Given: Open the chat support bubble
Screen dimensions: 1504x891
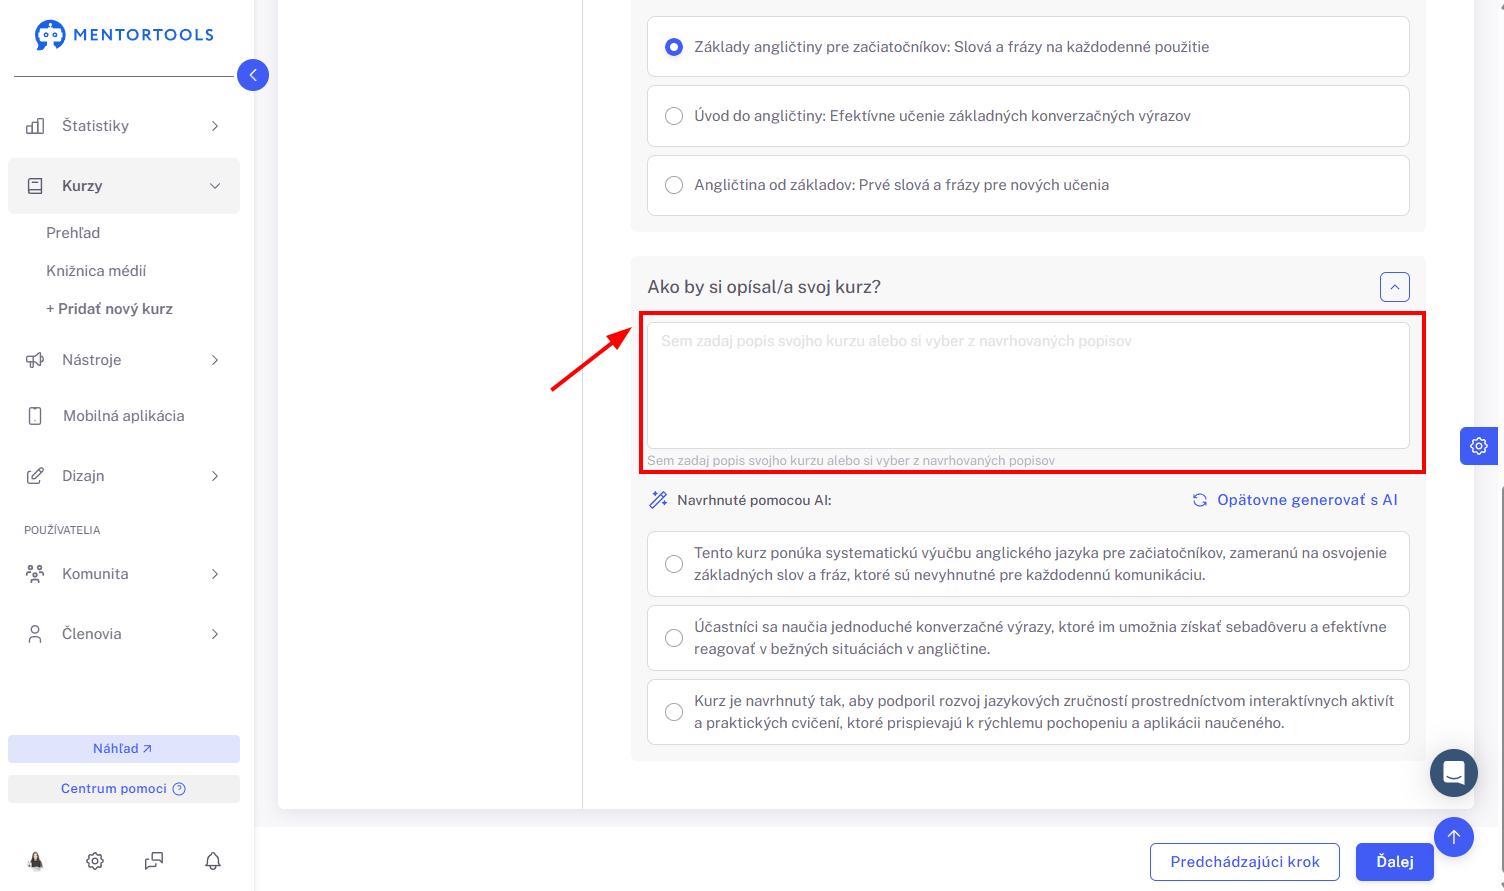Looking at the screenshot, I should click(x=1454, y=773).
